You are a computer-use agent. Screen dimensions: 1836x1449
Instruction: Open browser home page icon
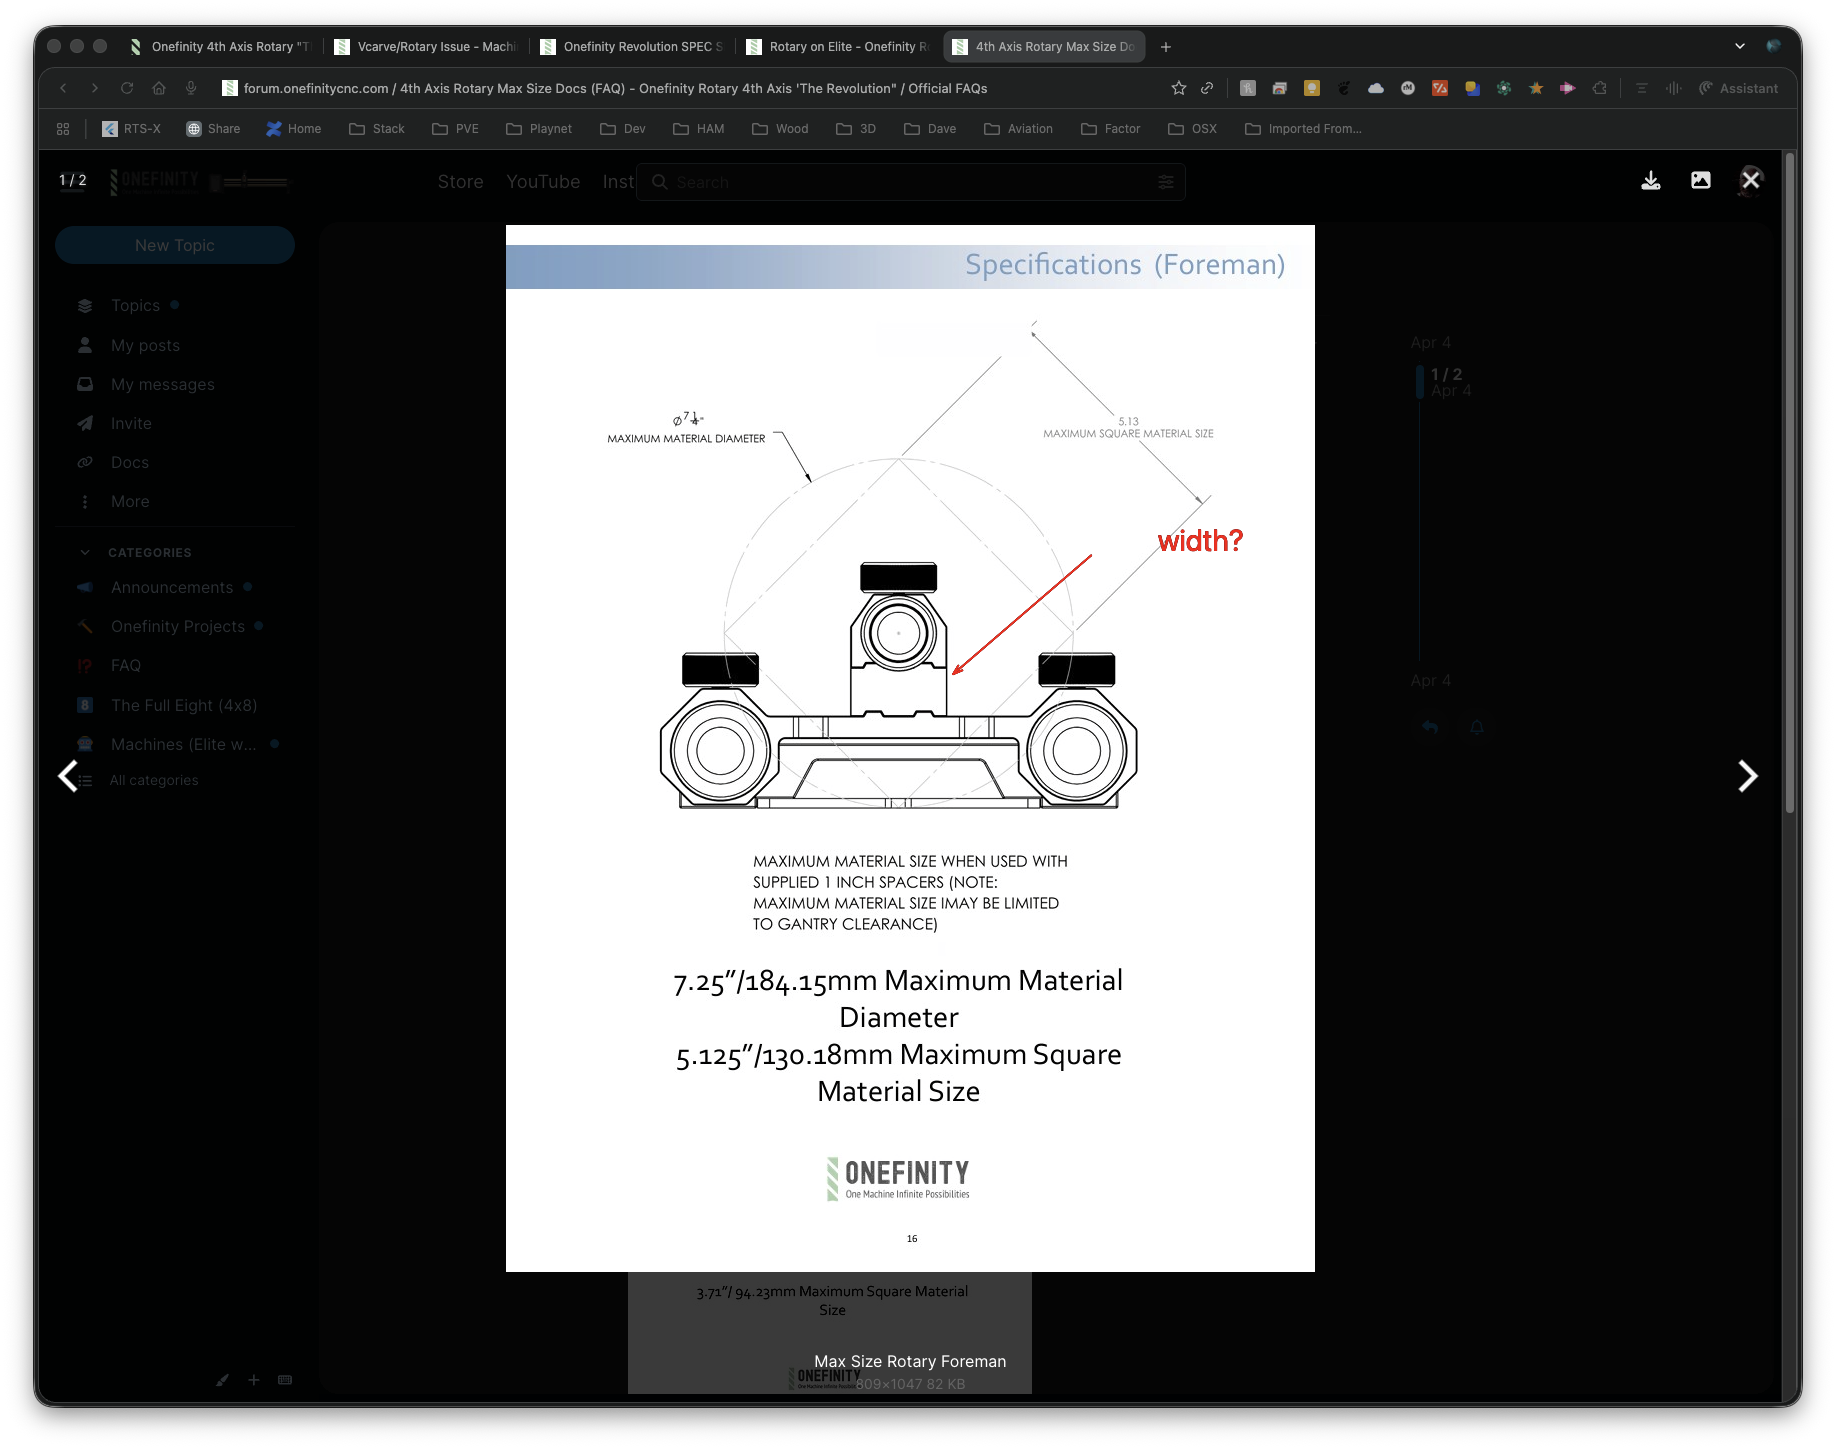point(159,88)
